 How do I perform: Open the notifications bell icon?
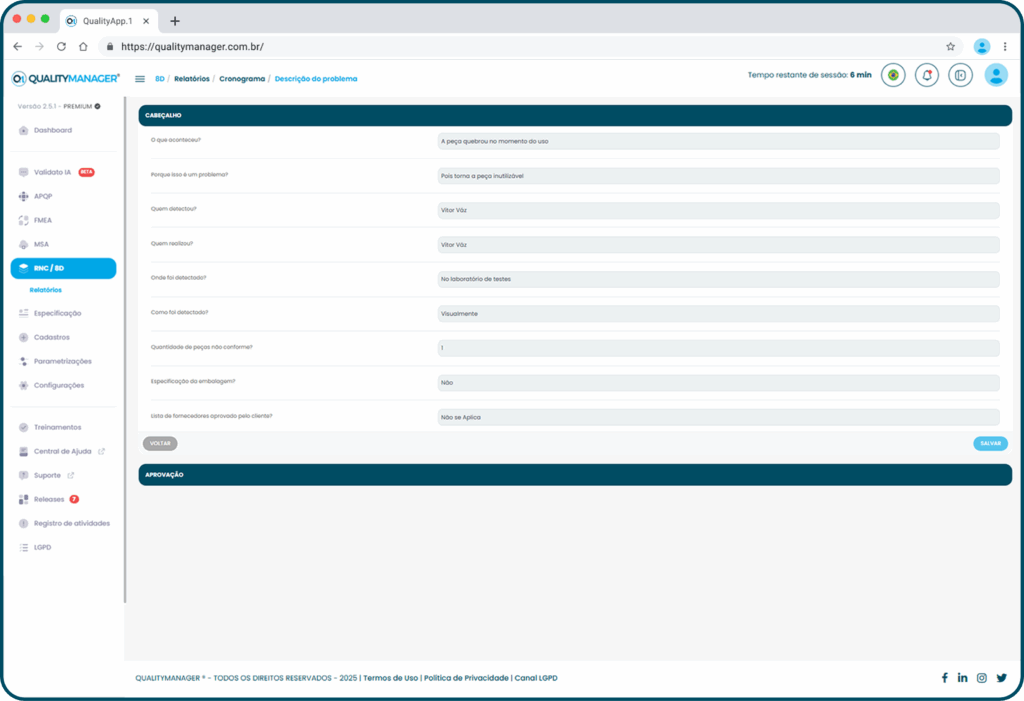click(x=927, y=75)
